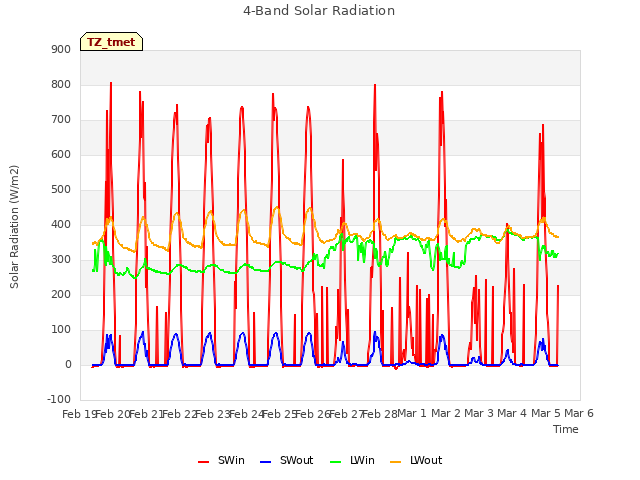Click the y-axis label 'Solar Radiation (W/m2)'
Image resolution: width=640 pixels, height=480 pixels.
[14, 227]
